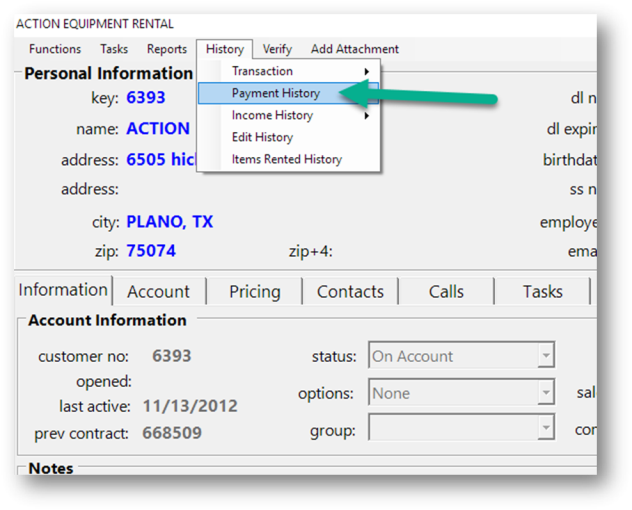
Task: Click the History menu
Action: pyautogui.click(x=225, y=49)
